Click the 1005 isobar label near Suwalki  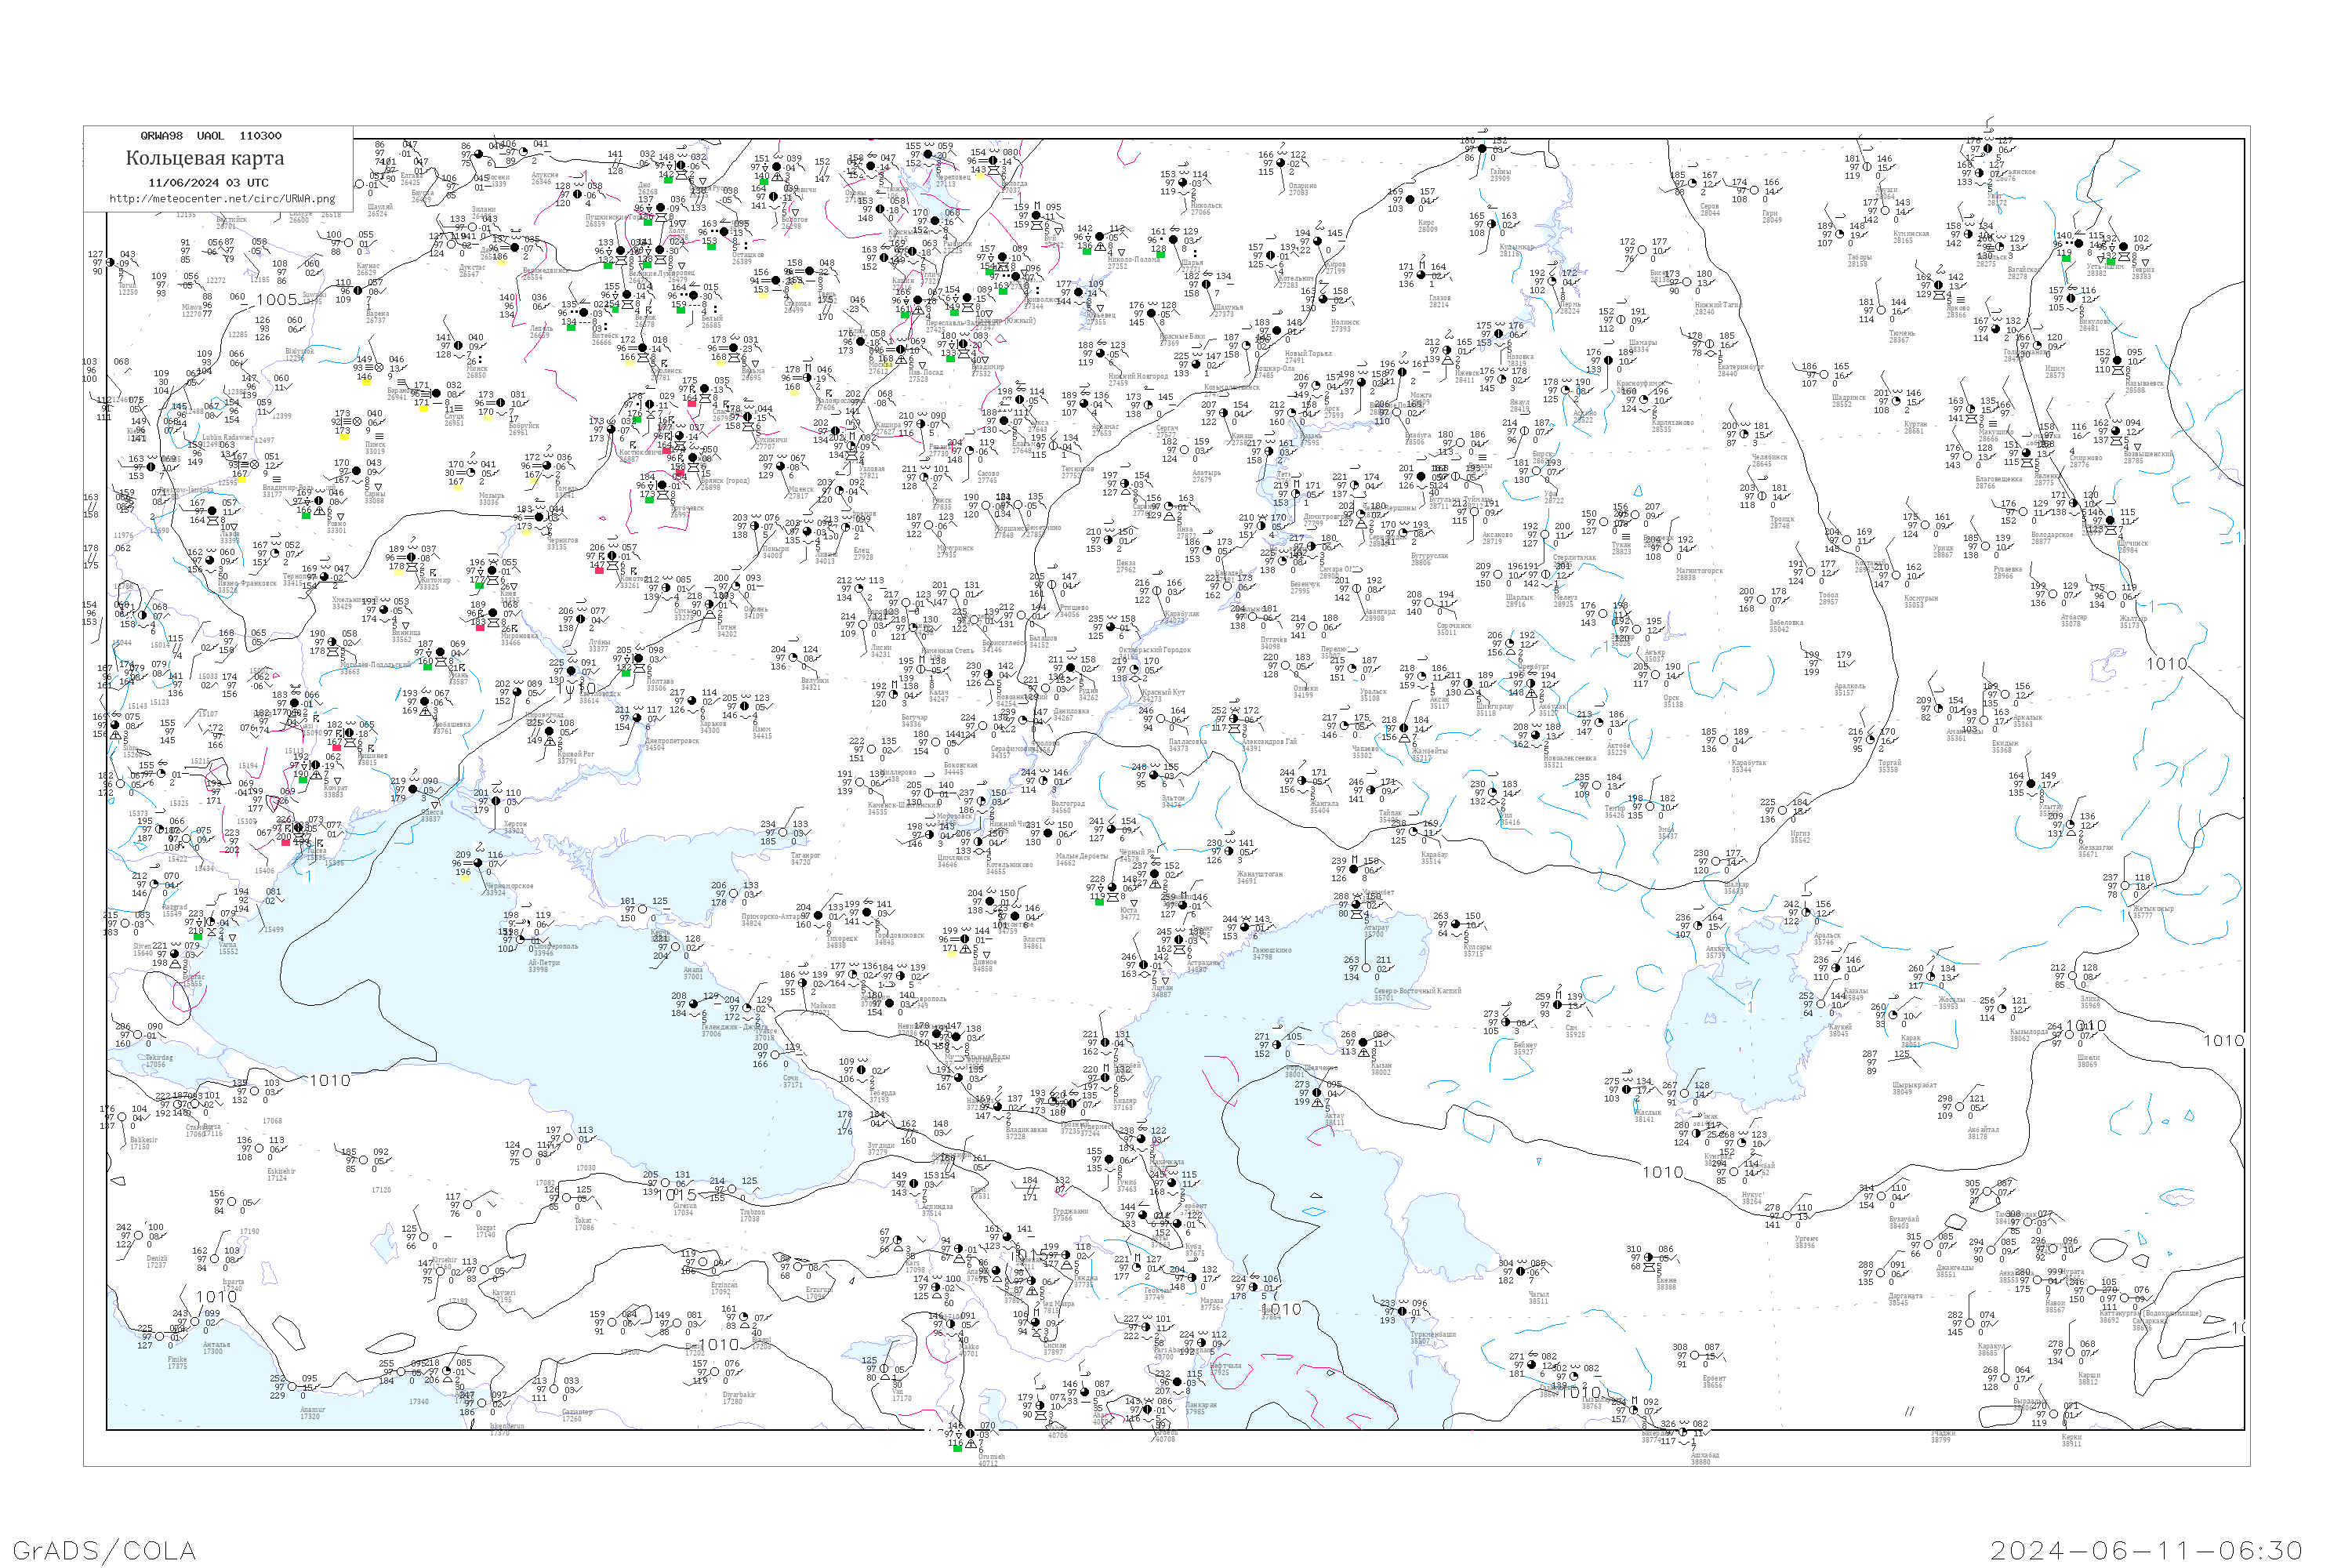(277, 300)
